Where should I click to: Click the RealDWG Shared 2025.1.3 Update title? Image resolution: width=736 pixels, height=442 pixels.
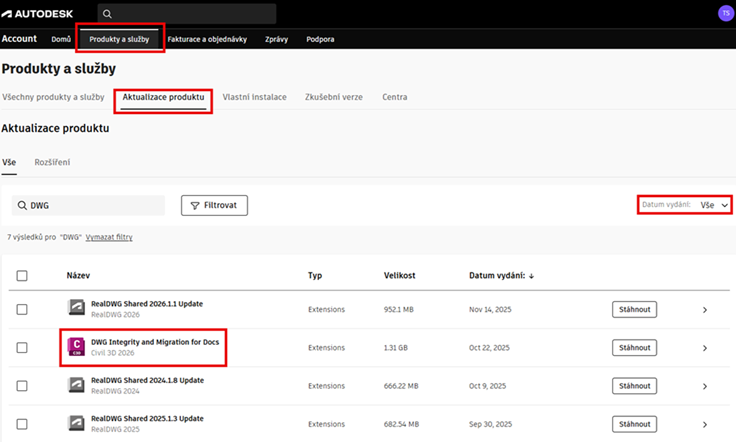click(x=147, y=419)
